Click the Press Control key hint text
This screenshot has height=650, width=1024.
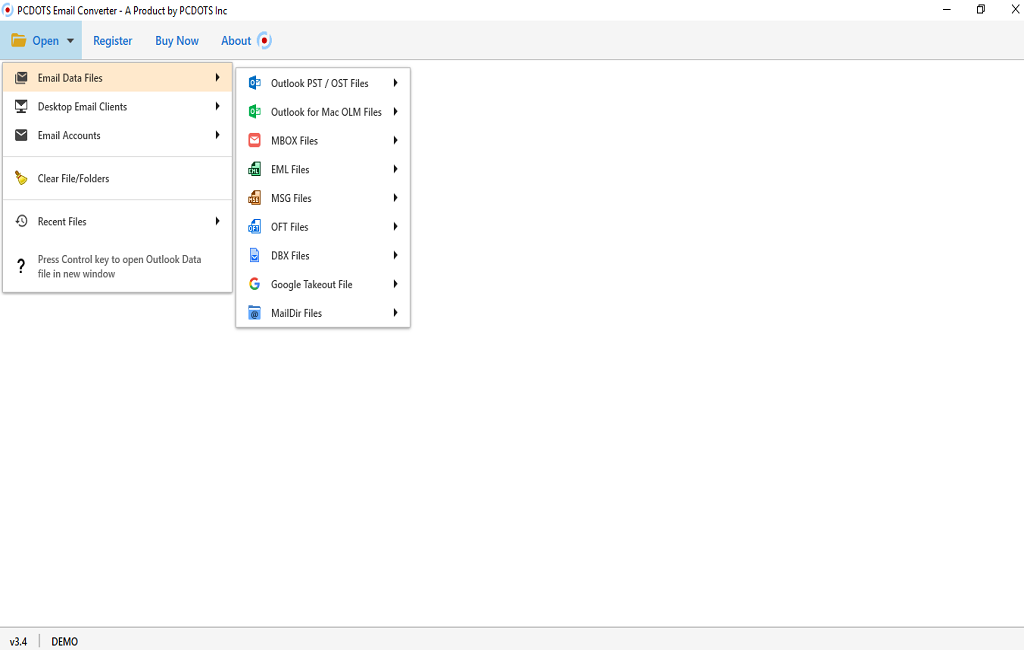[x=120, y=266]
